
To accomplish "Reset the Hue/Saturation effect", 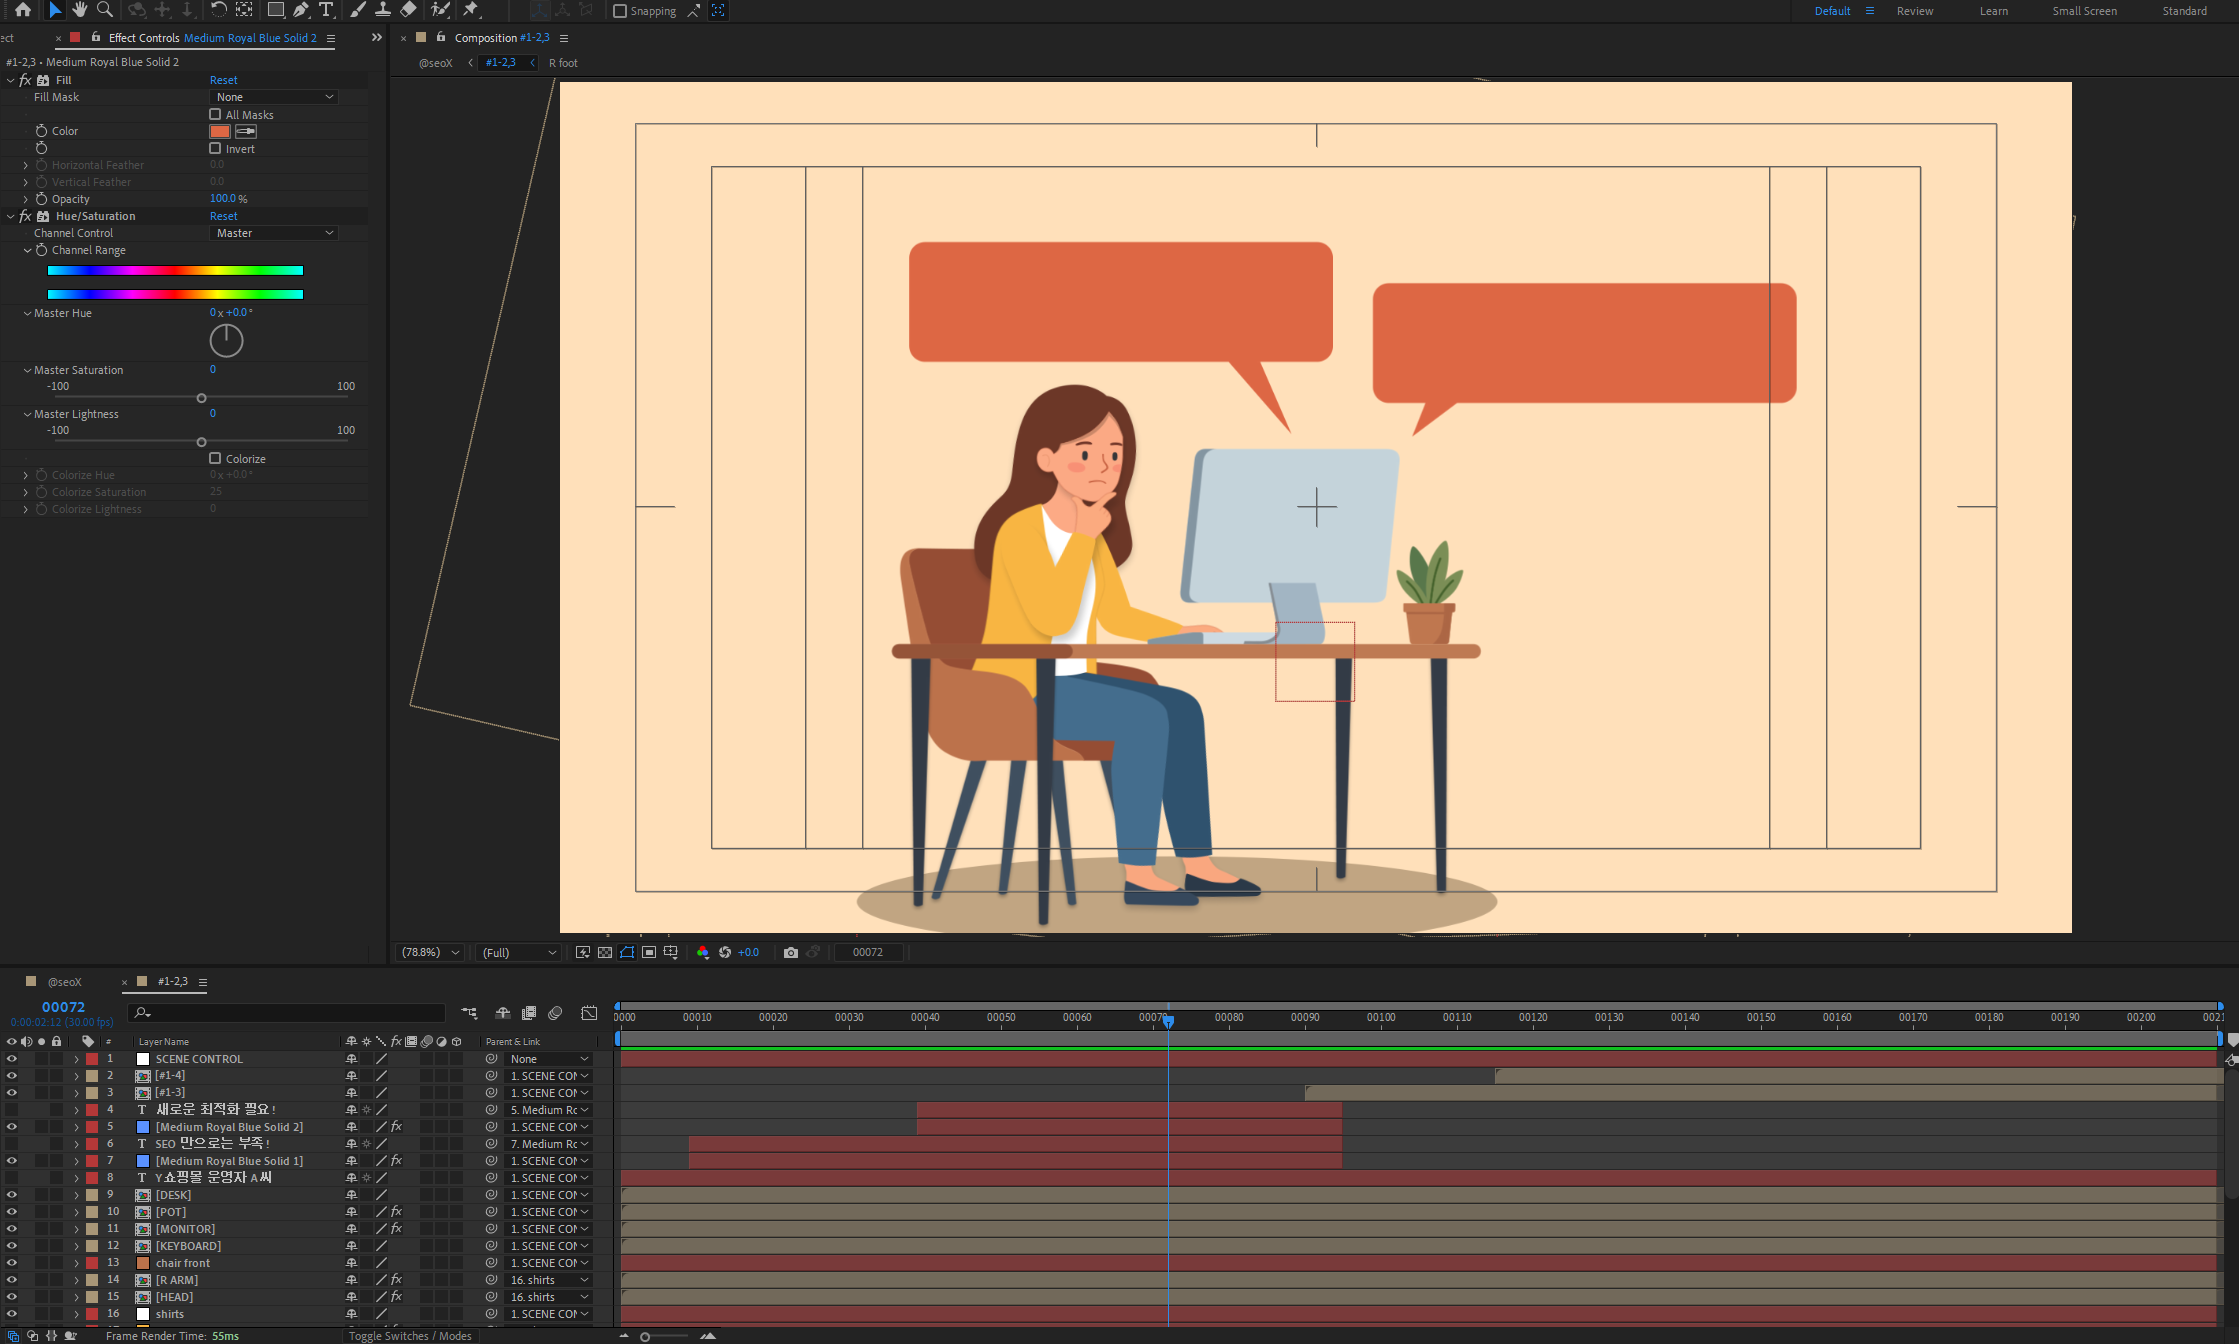I will tap(223, 216).
